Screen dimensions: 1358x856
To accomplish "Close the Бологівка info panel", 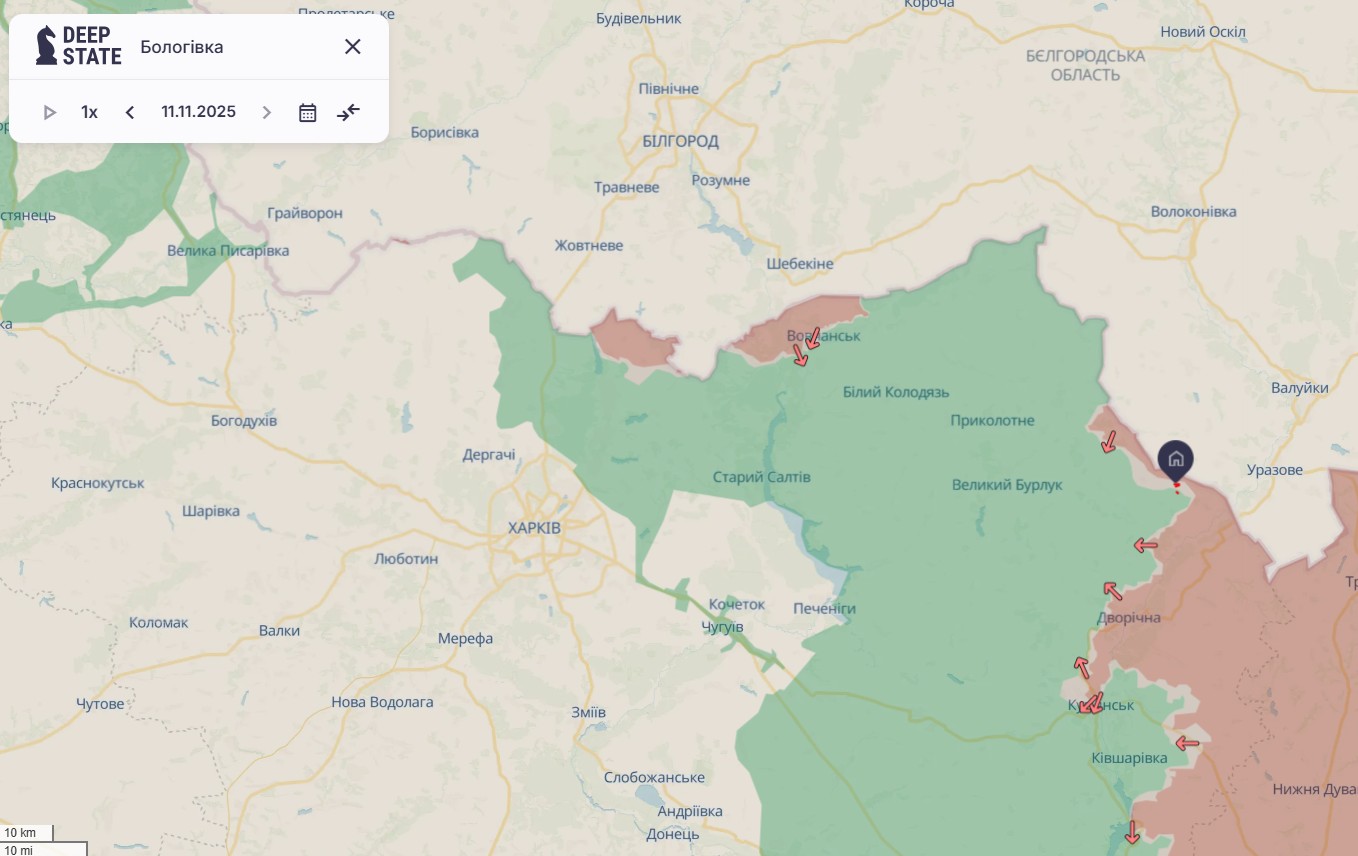I will click(352, 47).
